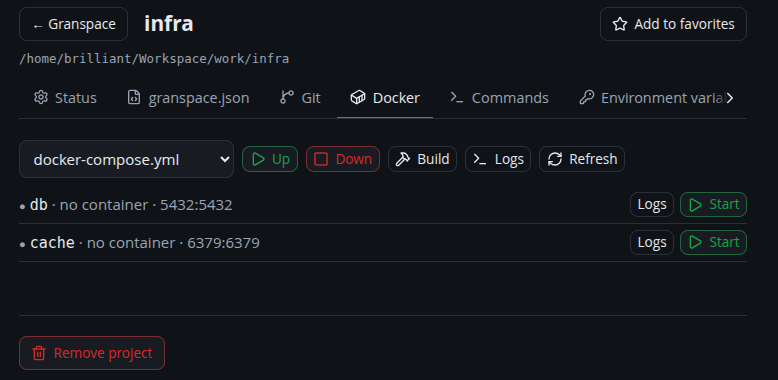The width and height of the screenshot is (778, 380).
Task: Click the play icon in db Start
Action: pyautogui.click(x=696, y=205)
